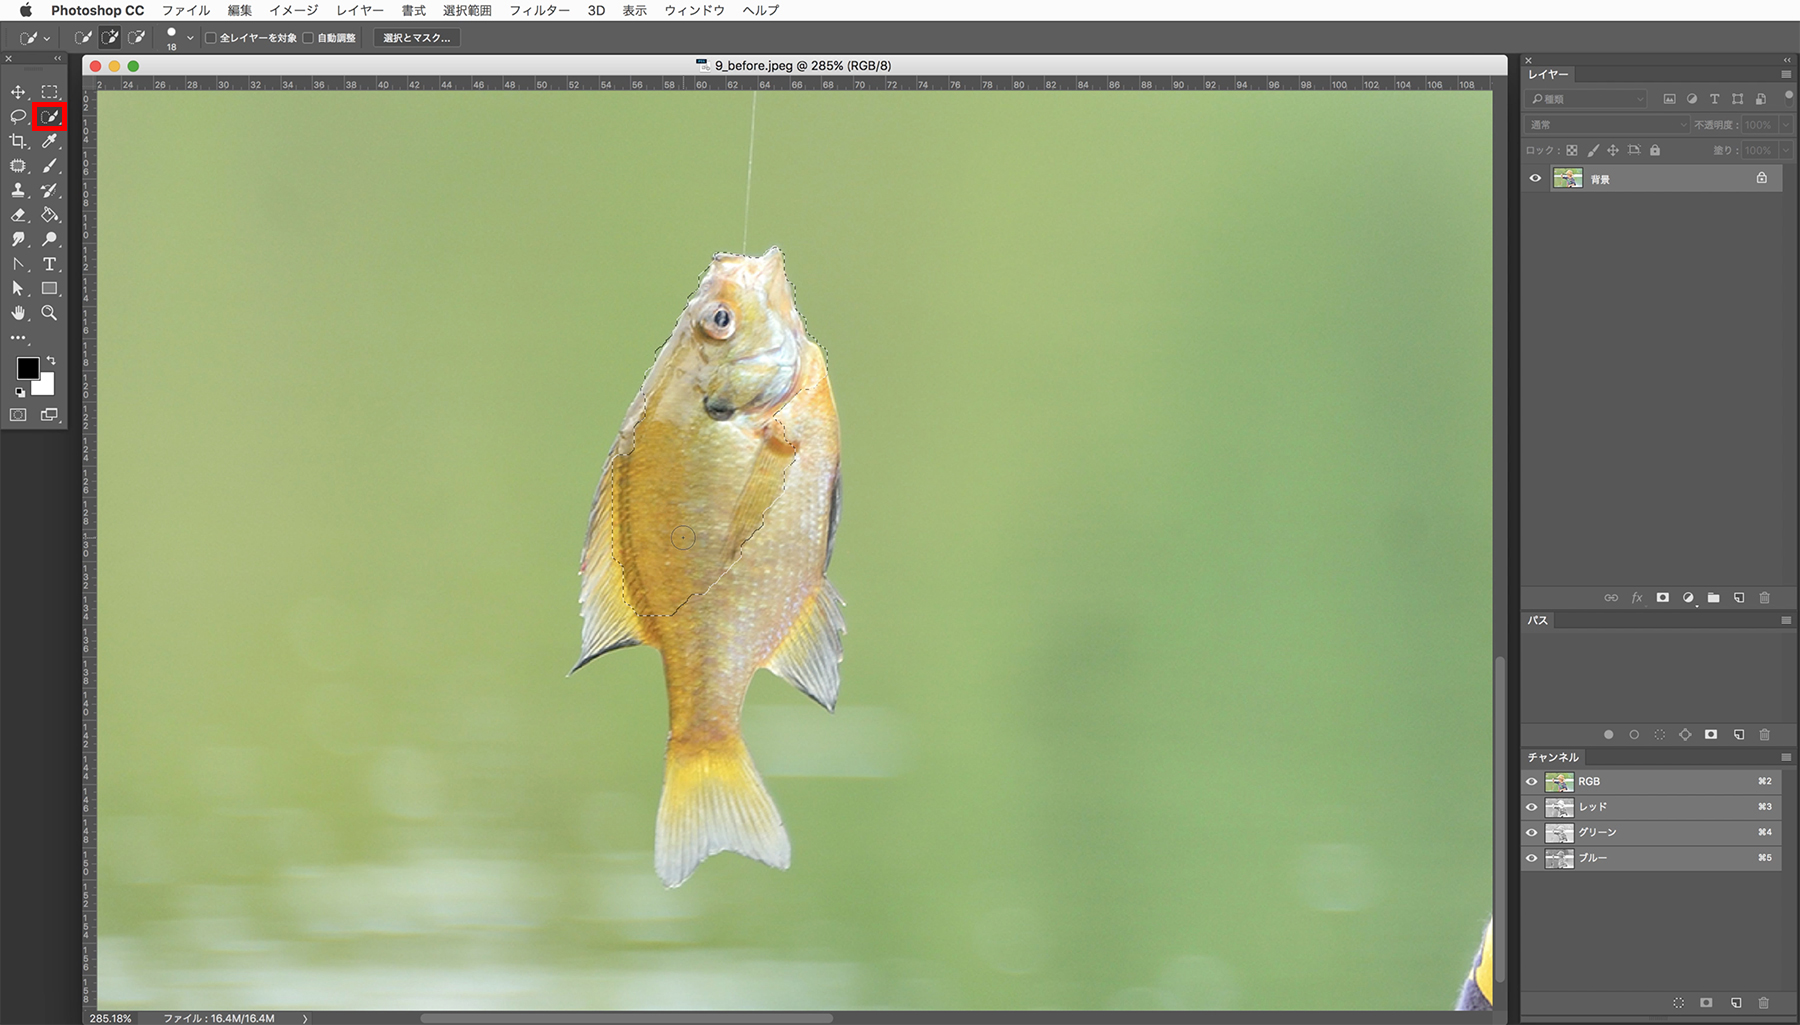
Task: Select the History Brush tool
Action: tap(49, 190)
